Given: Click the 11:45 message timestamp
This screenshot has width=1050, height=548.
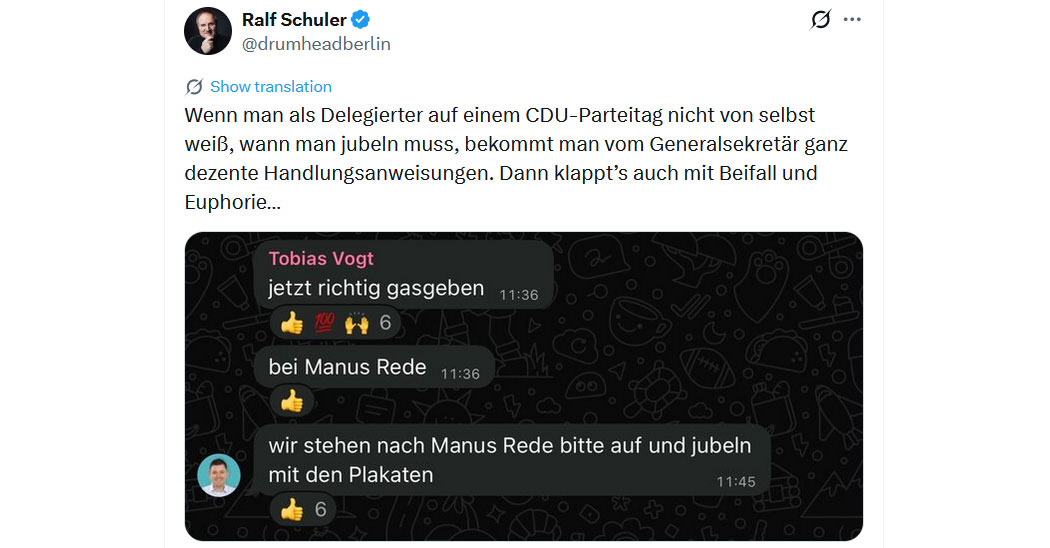Looking at the screenshot, I should (x=736, y=481).
